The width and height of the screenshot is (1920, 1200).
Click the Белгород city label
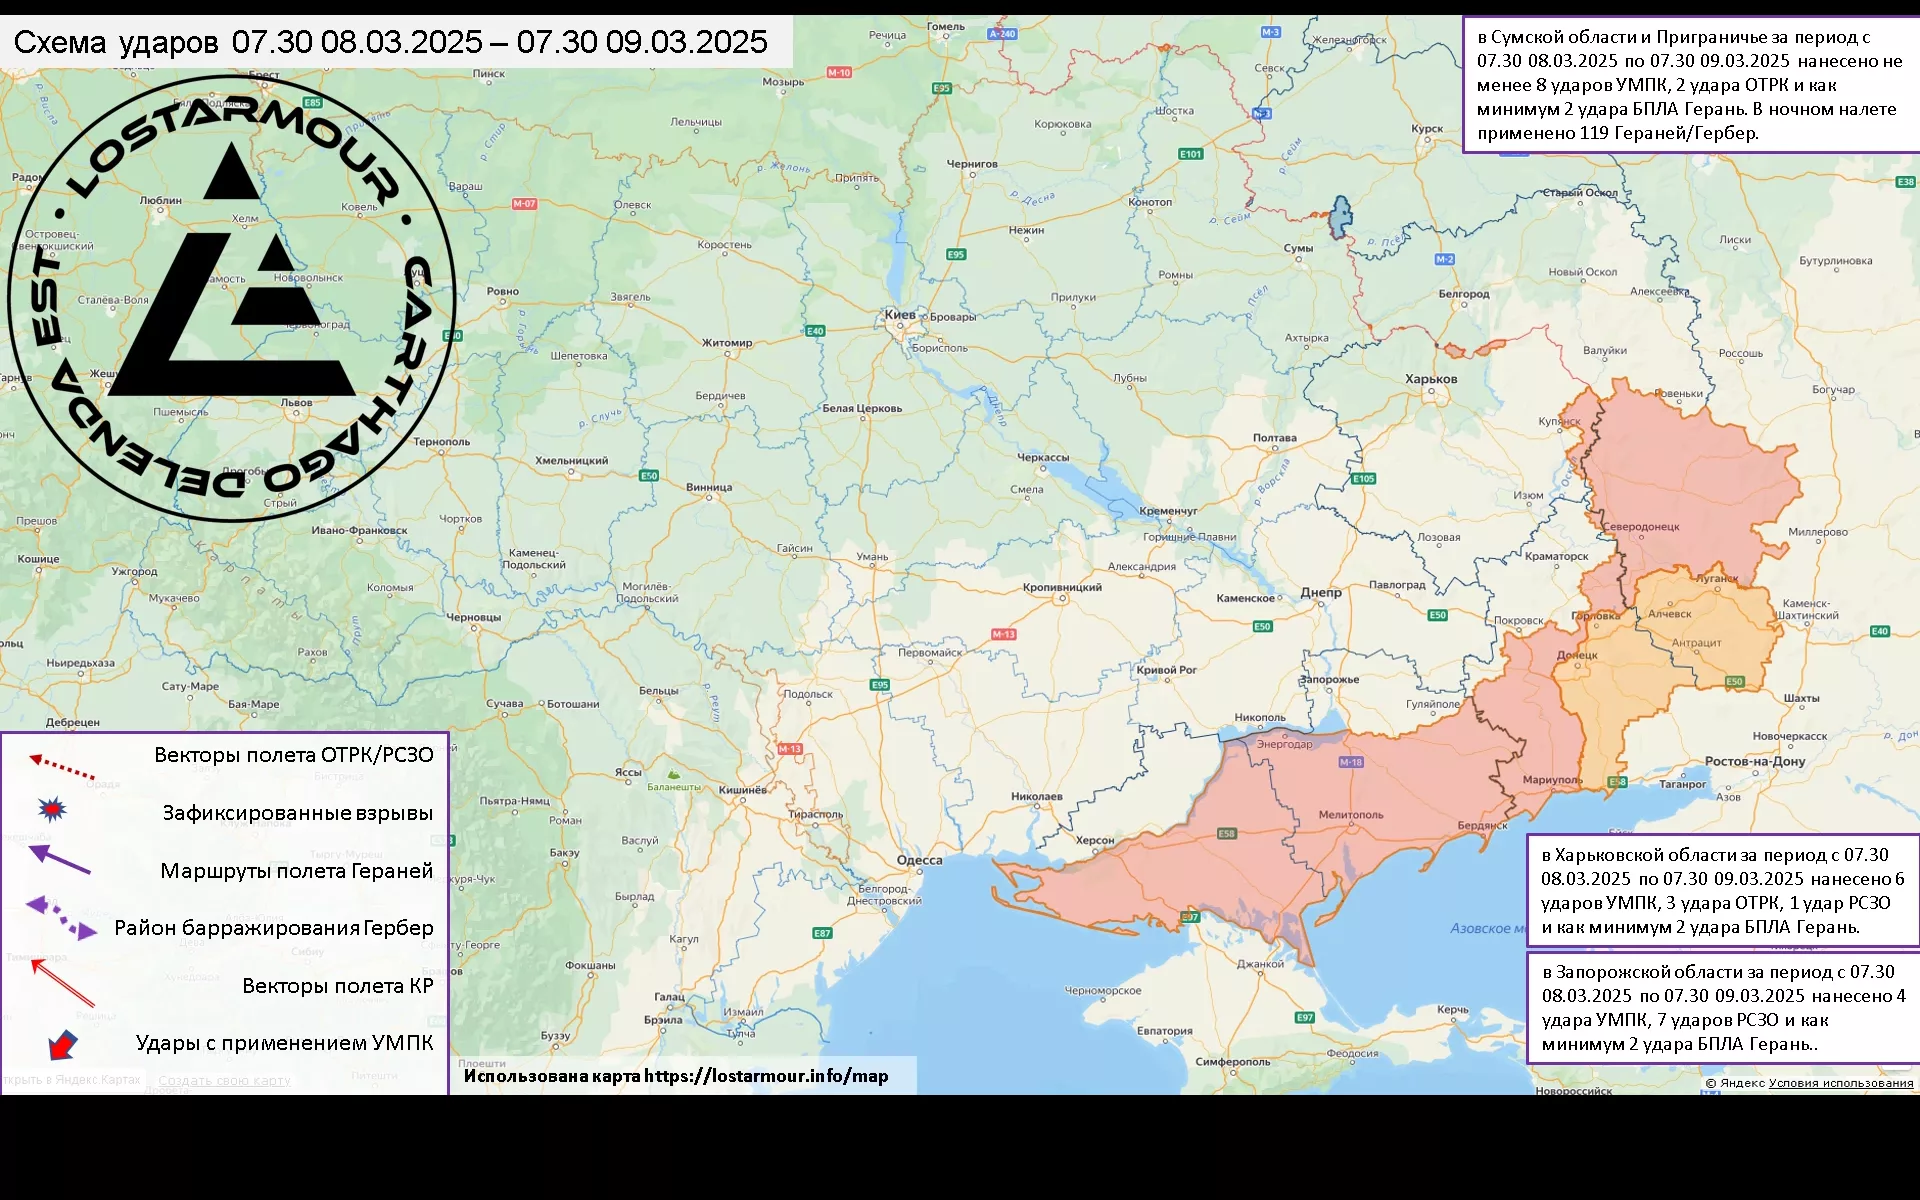tap(1464, 293)
